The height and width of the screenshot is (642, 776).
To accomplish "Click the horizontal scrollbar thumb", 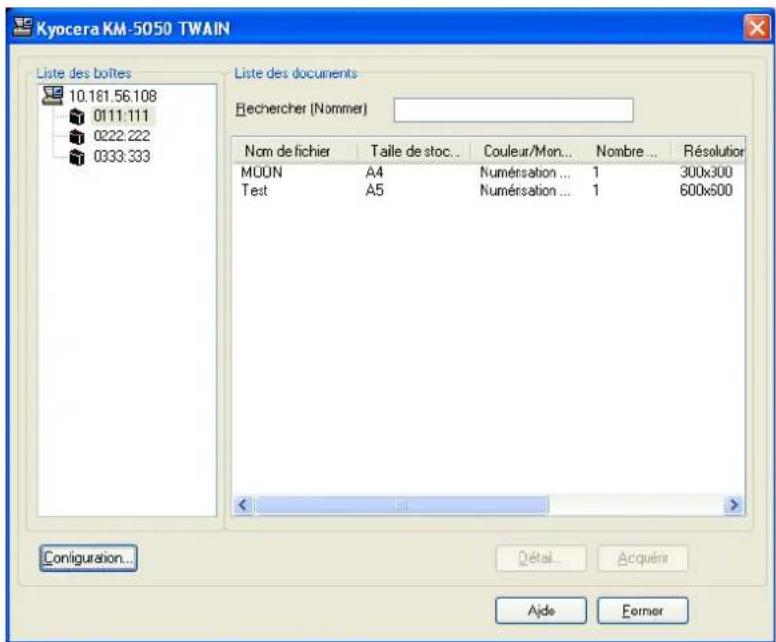I will 401,505.
